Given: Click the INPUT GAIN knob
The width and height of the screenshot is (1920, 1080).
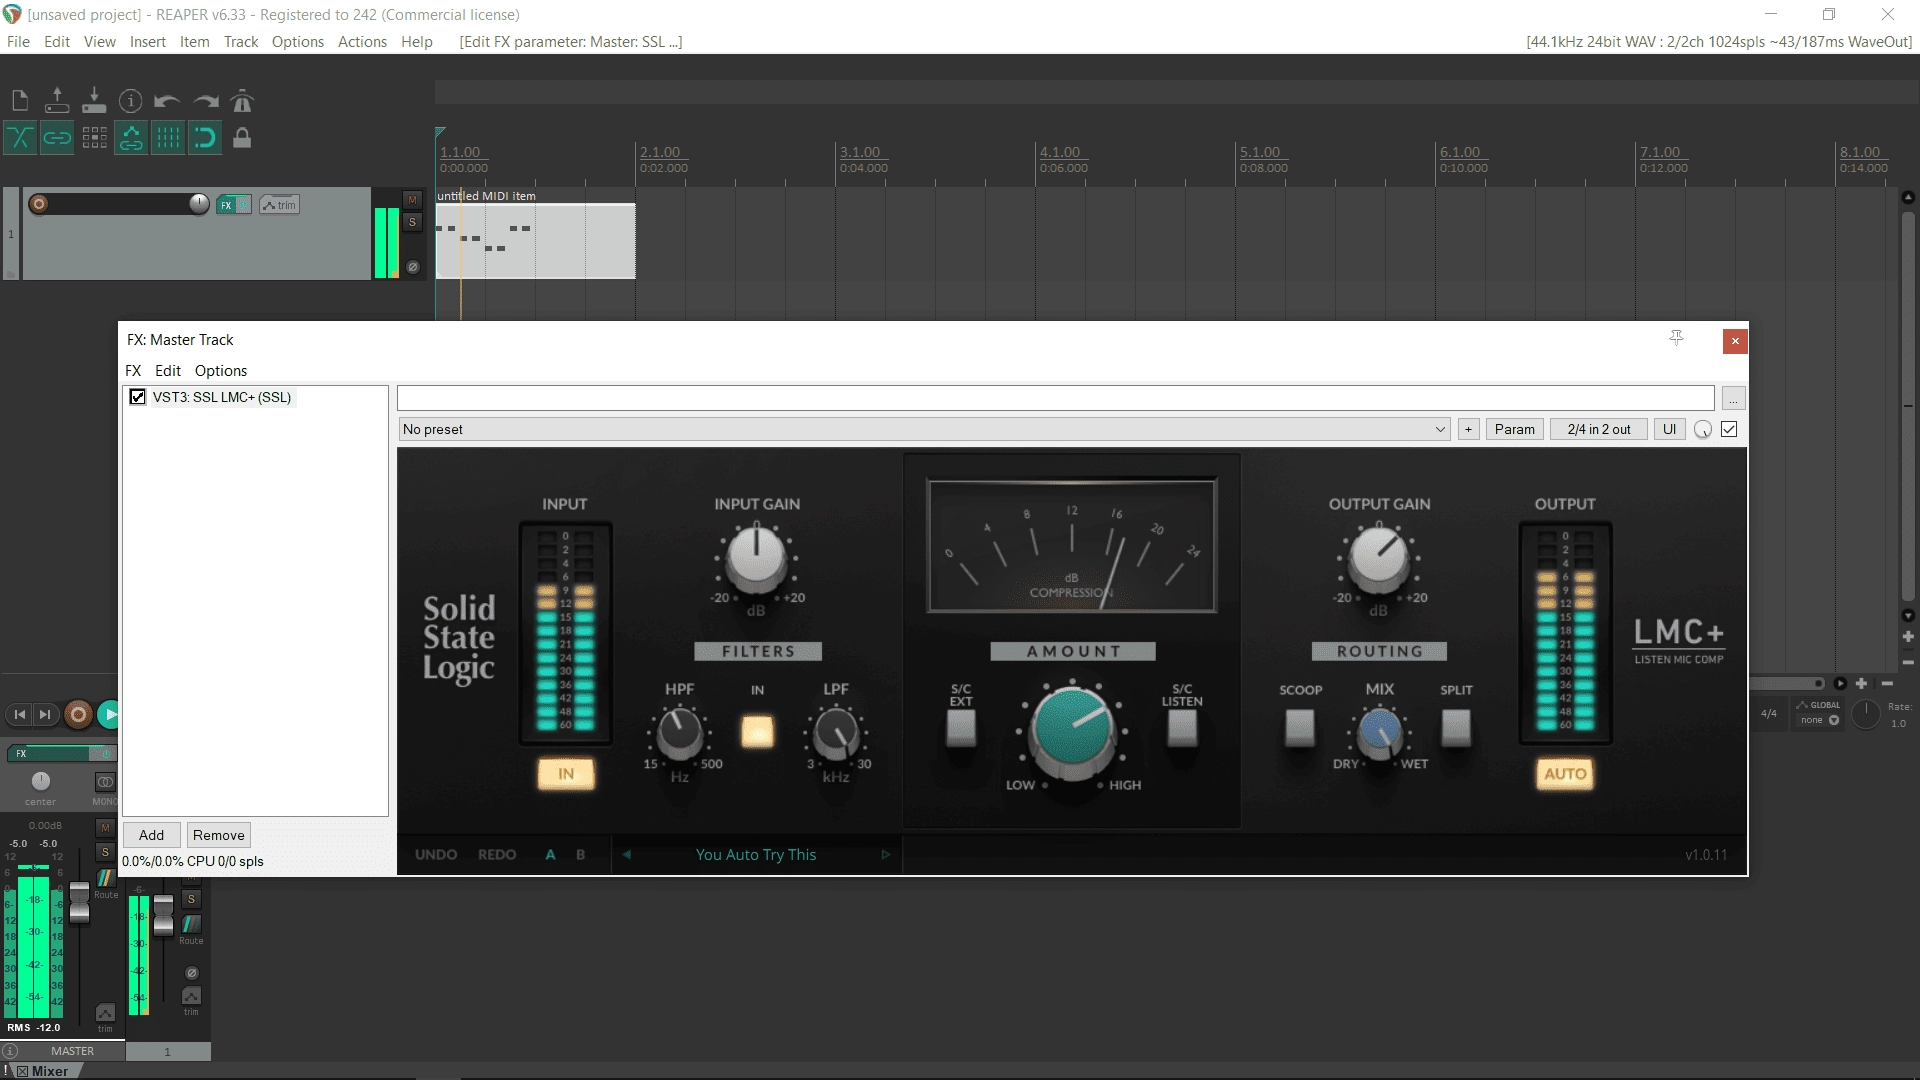Looking at the screenshot, I should coord(756,556).
